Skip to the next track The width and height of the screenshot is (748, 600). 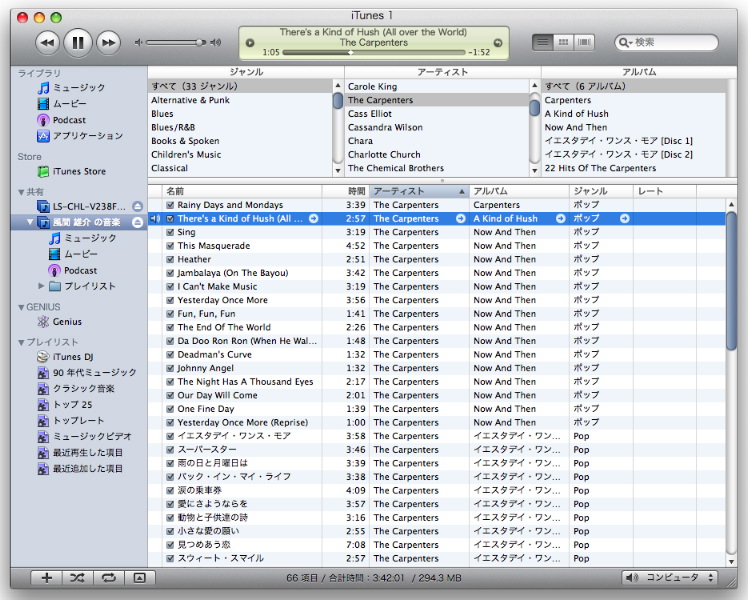pyautogui.click(x=107, y=42)
